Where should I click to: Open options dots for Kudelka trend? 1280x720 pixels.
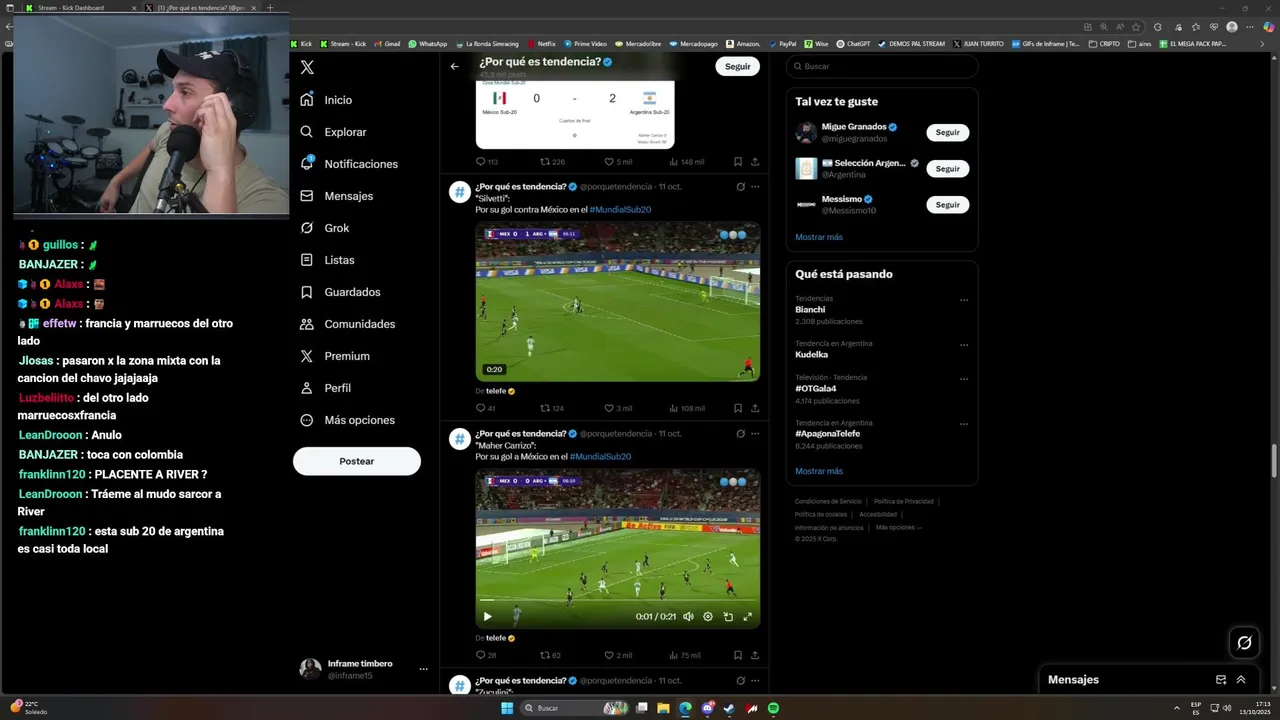(964, 345)
